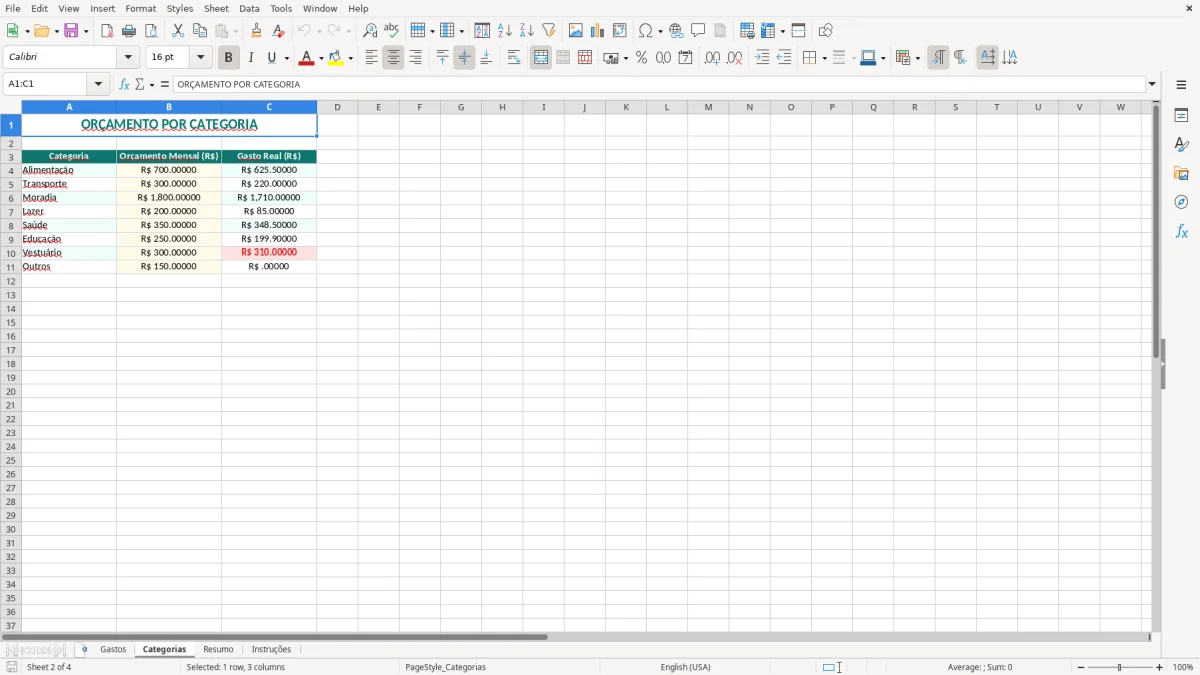Viewport: 1200px width, 675px height.
Task: Toggle Align Left
Action: point(371,58)
